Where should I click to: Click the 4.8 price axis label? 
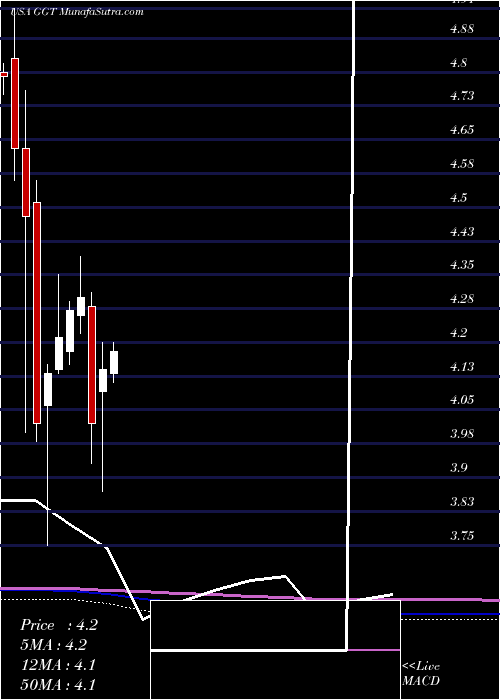(x=458, y=62)
